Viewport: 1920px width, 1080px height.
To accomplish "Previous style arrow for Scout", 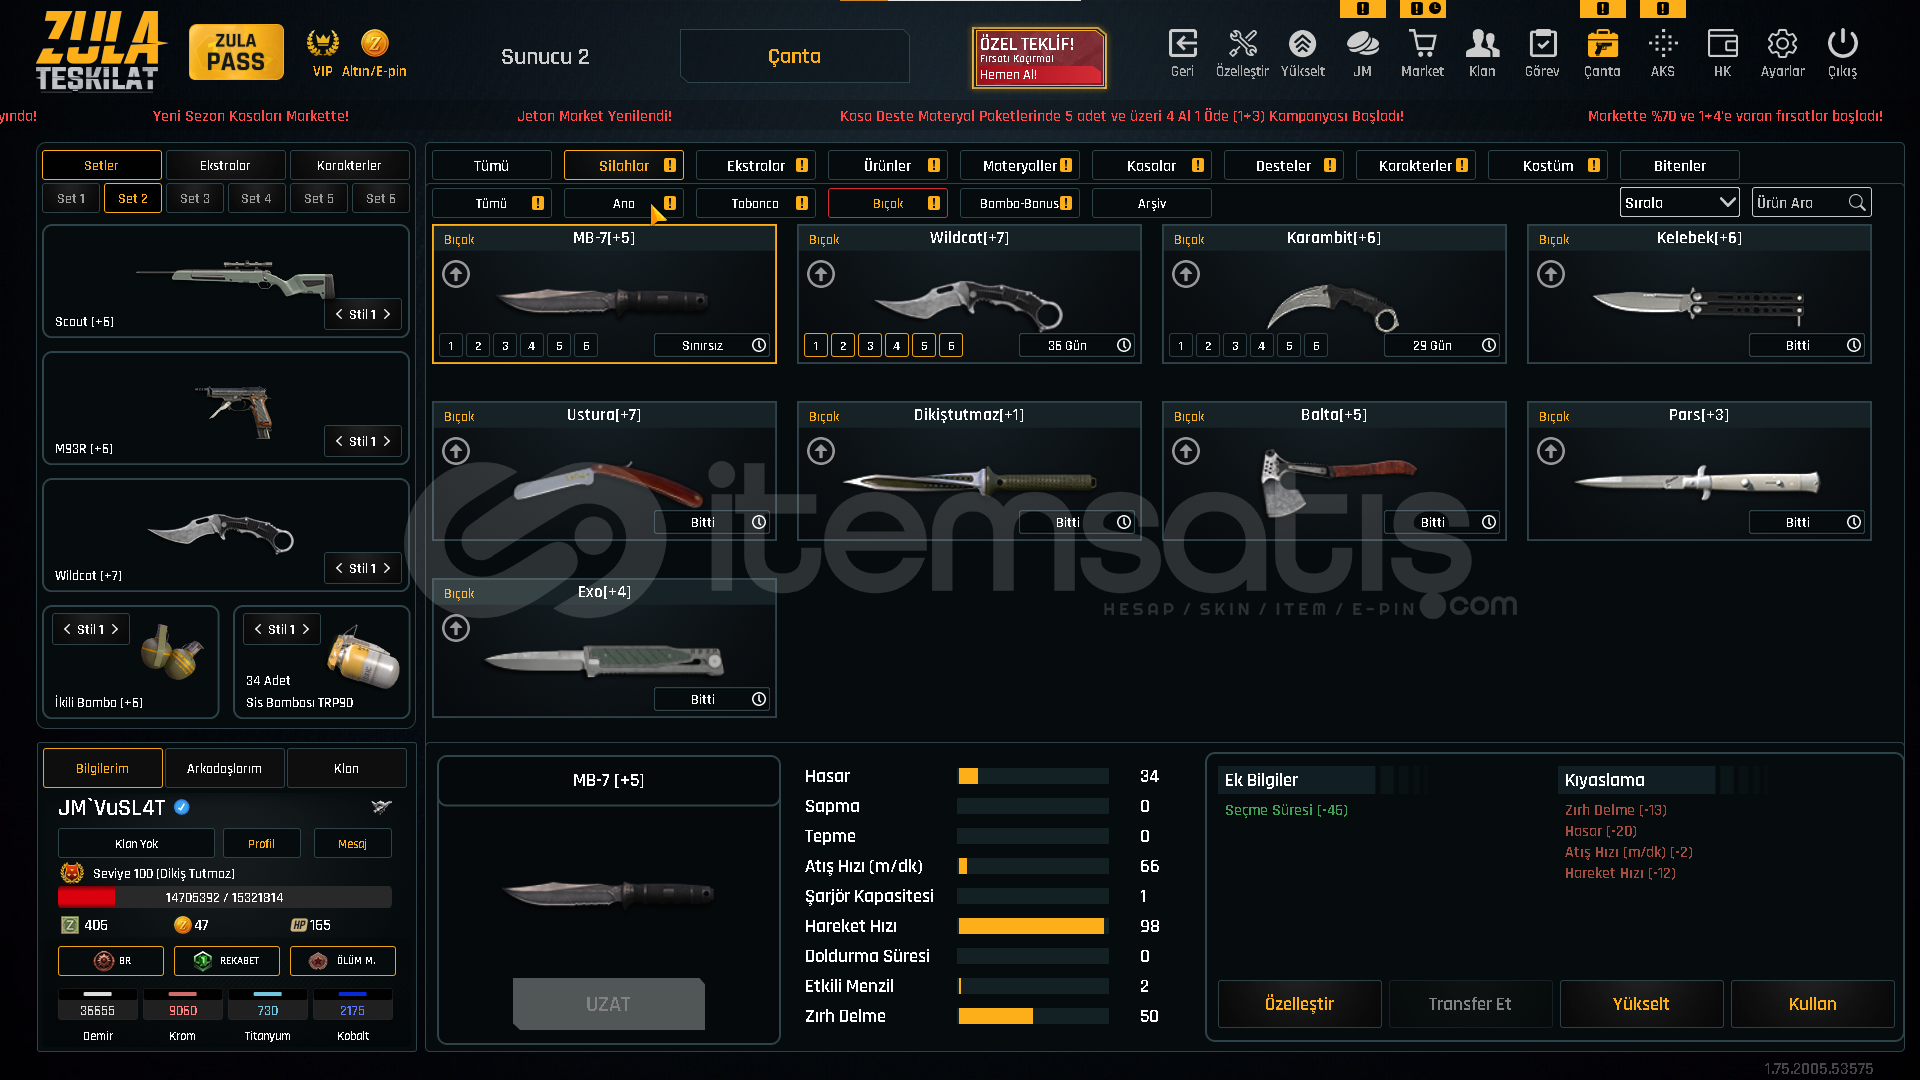I will click(x=339, y=314).
